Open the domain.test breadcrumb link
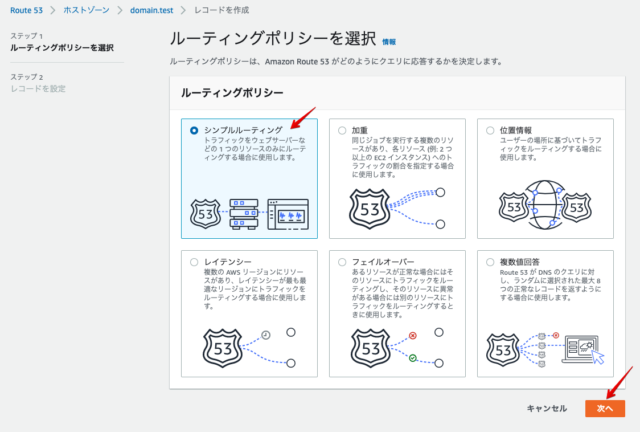The height and width of the screenshot is (432, 640). [x=151, y=10]
